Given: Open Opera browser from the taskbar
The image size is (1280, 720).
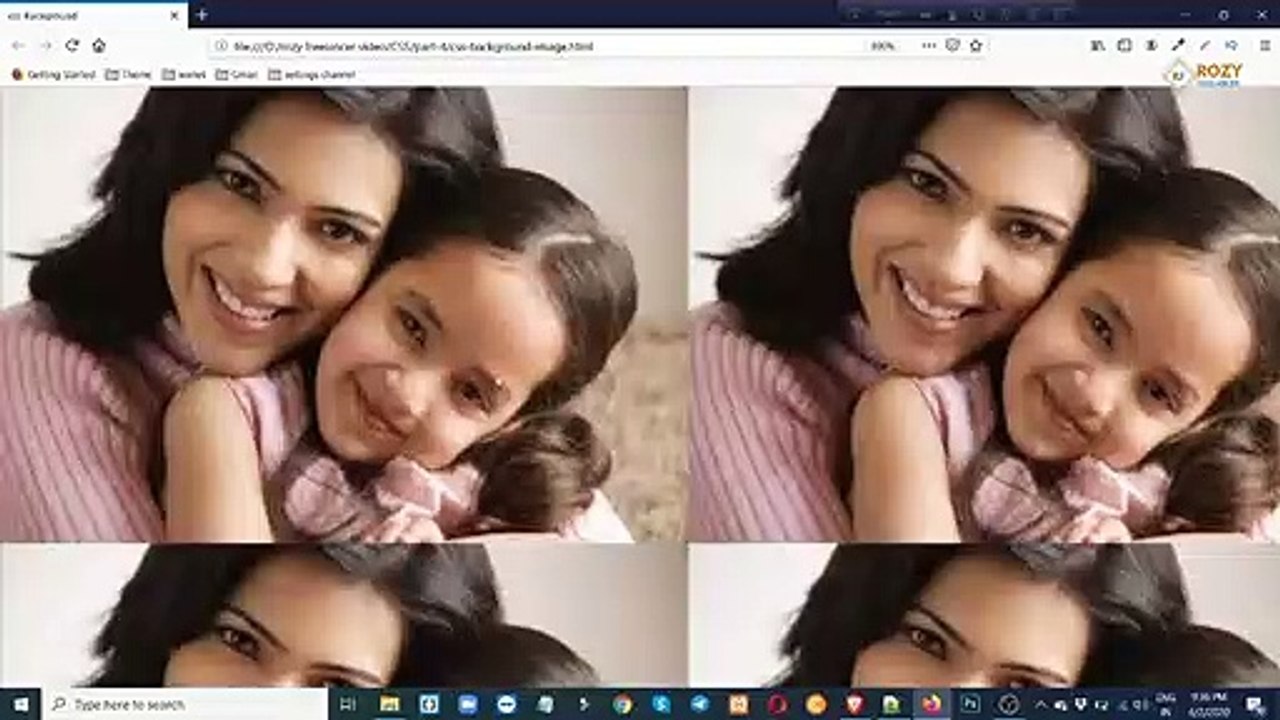Looking at the screenshot, I should click(x=777, y=704).
